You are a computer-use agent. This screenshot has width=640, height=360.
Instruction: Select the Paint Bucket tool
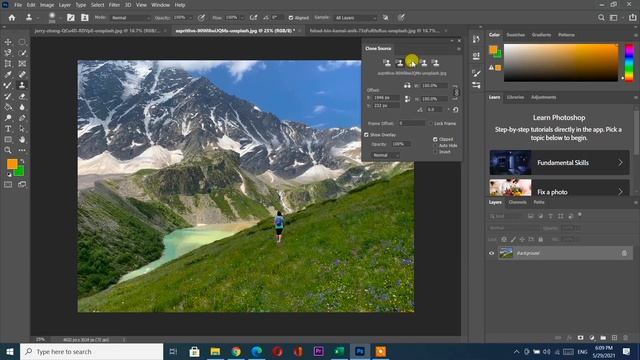8,107
